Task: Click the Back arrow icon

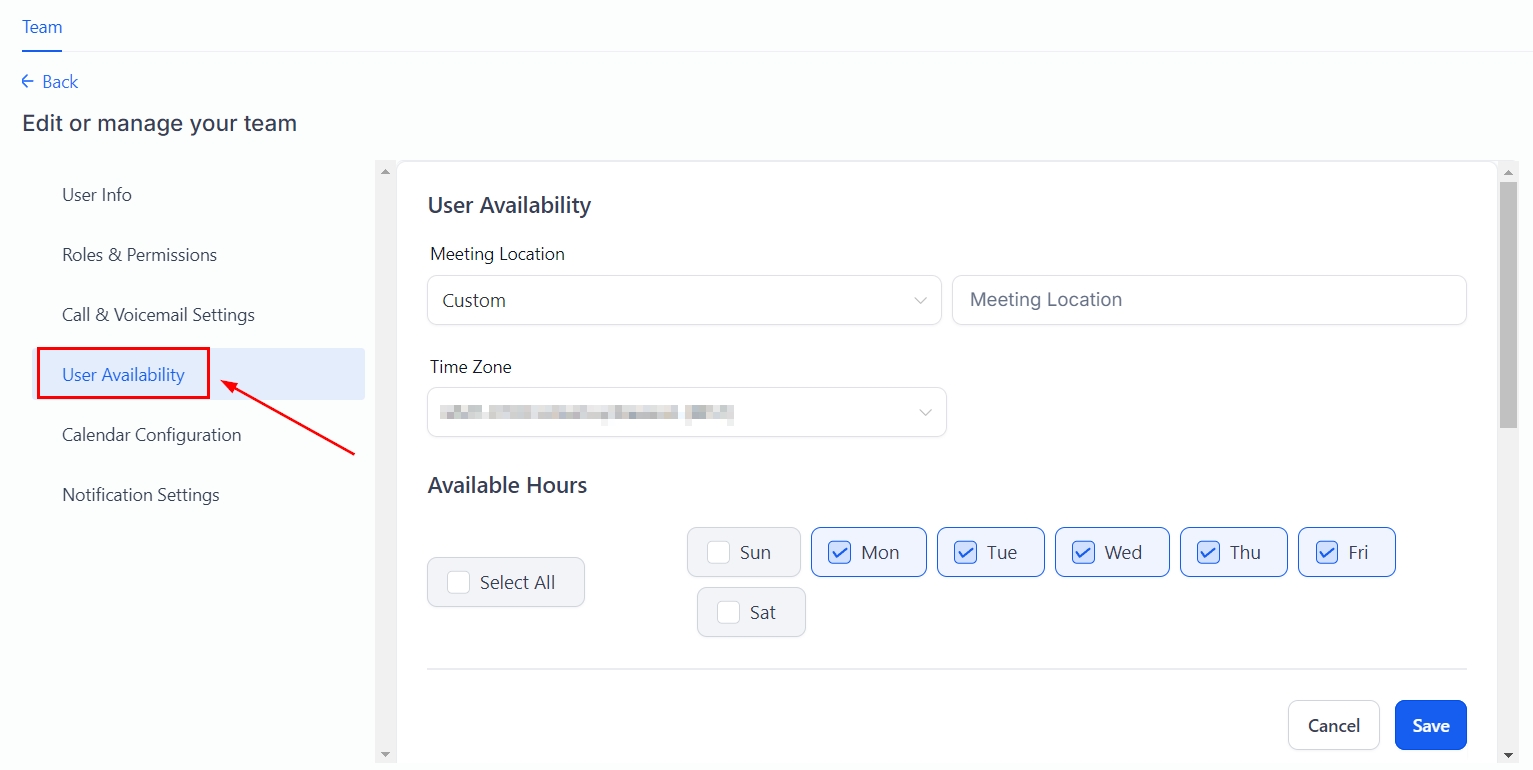Action: click(x=28, y=82)
